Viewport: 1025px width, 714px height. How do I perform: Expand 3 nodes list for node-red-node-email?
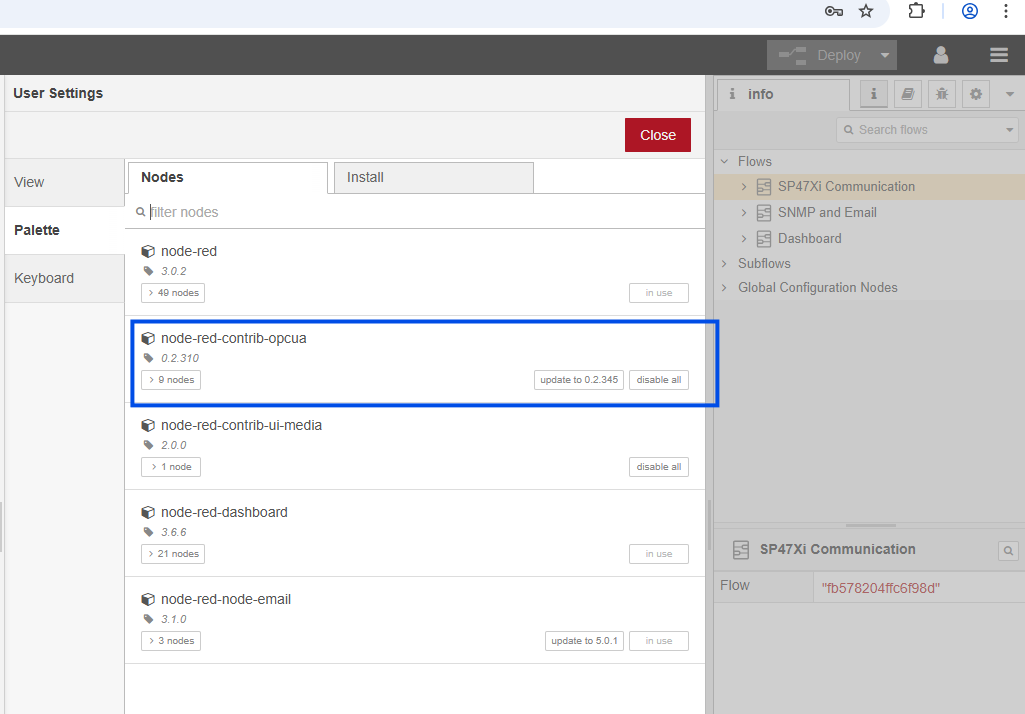tap(171, 641)
